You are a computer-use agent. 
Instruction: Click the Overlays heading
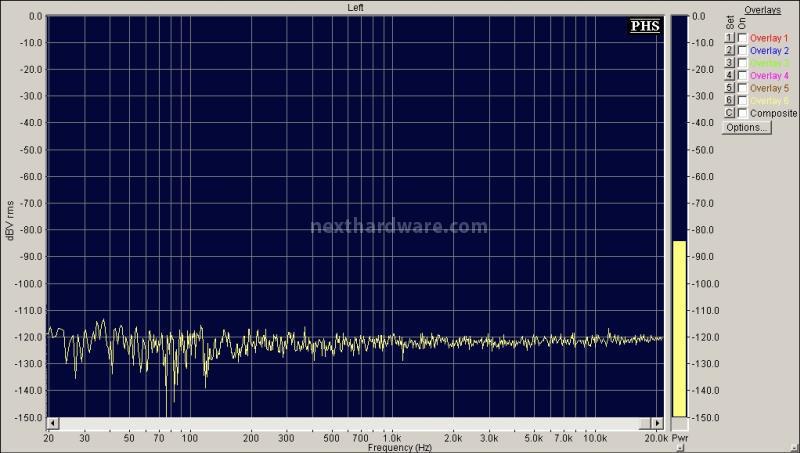click(762, 10)
